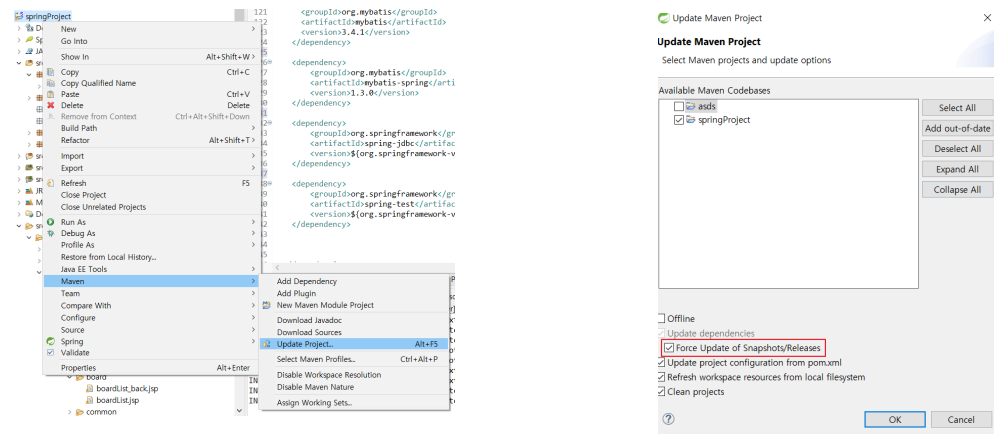
Task: Click the help question mark icon
Action: [x=668, y=419]
